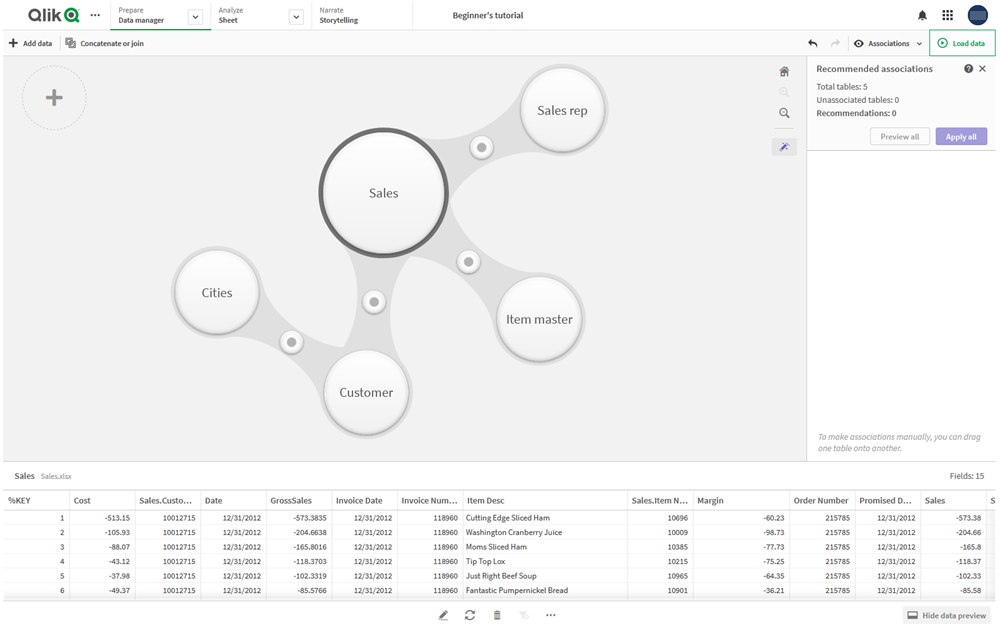Expand the Analyze Sheet dropdown arrow

coord(296,17)
